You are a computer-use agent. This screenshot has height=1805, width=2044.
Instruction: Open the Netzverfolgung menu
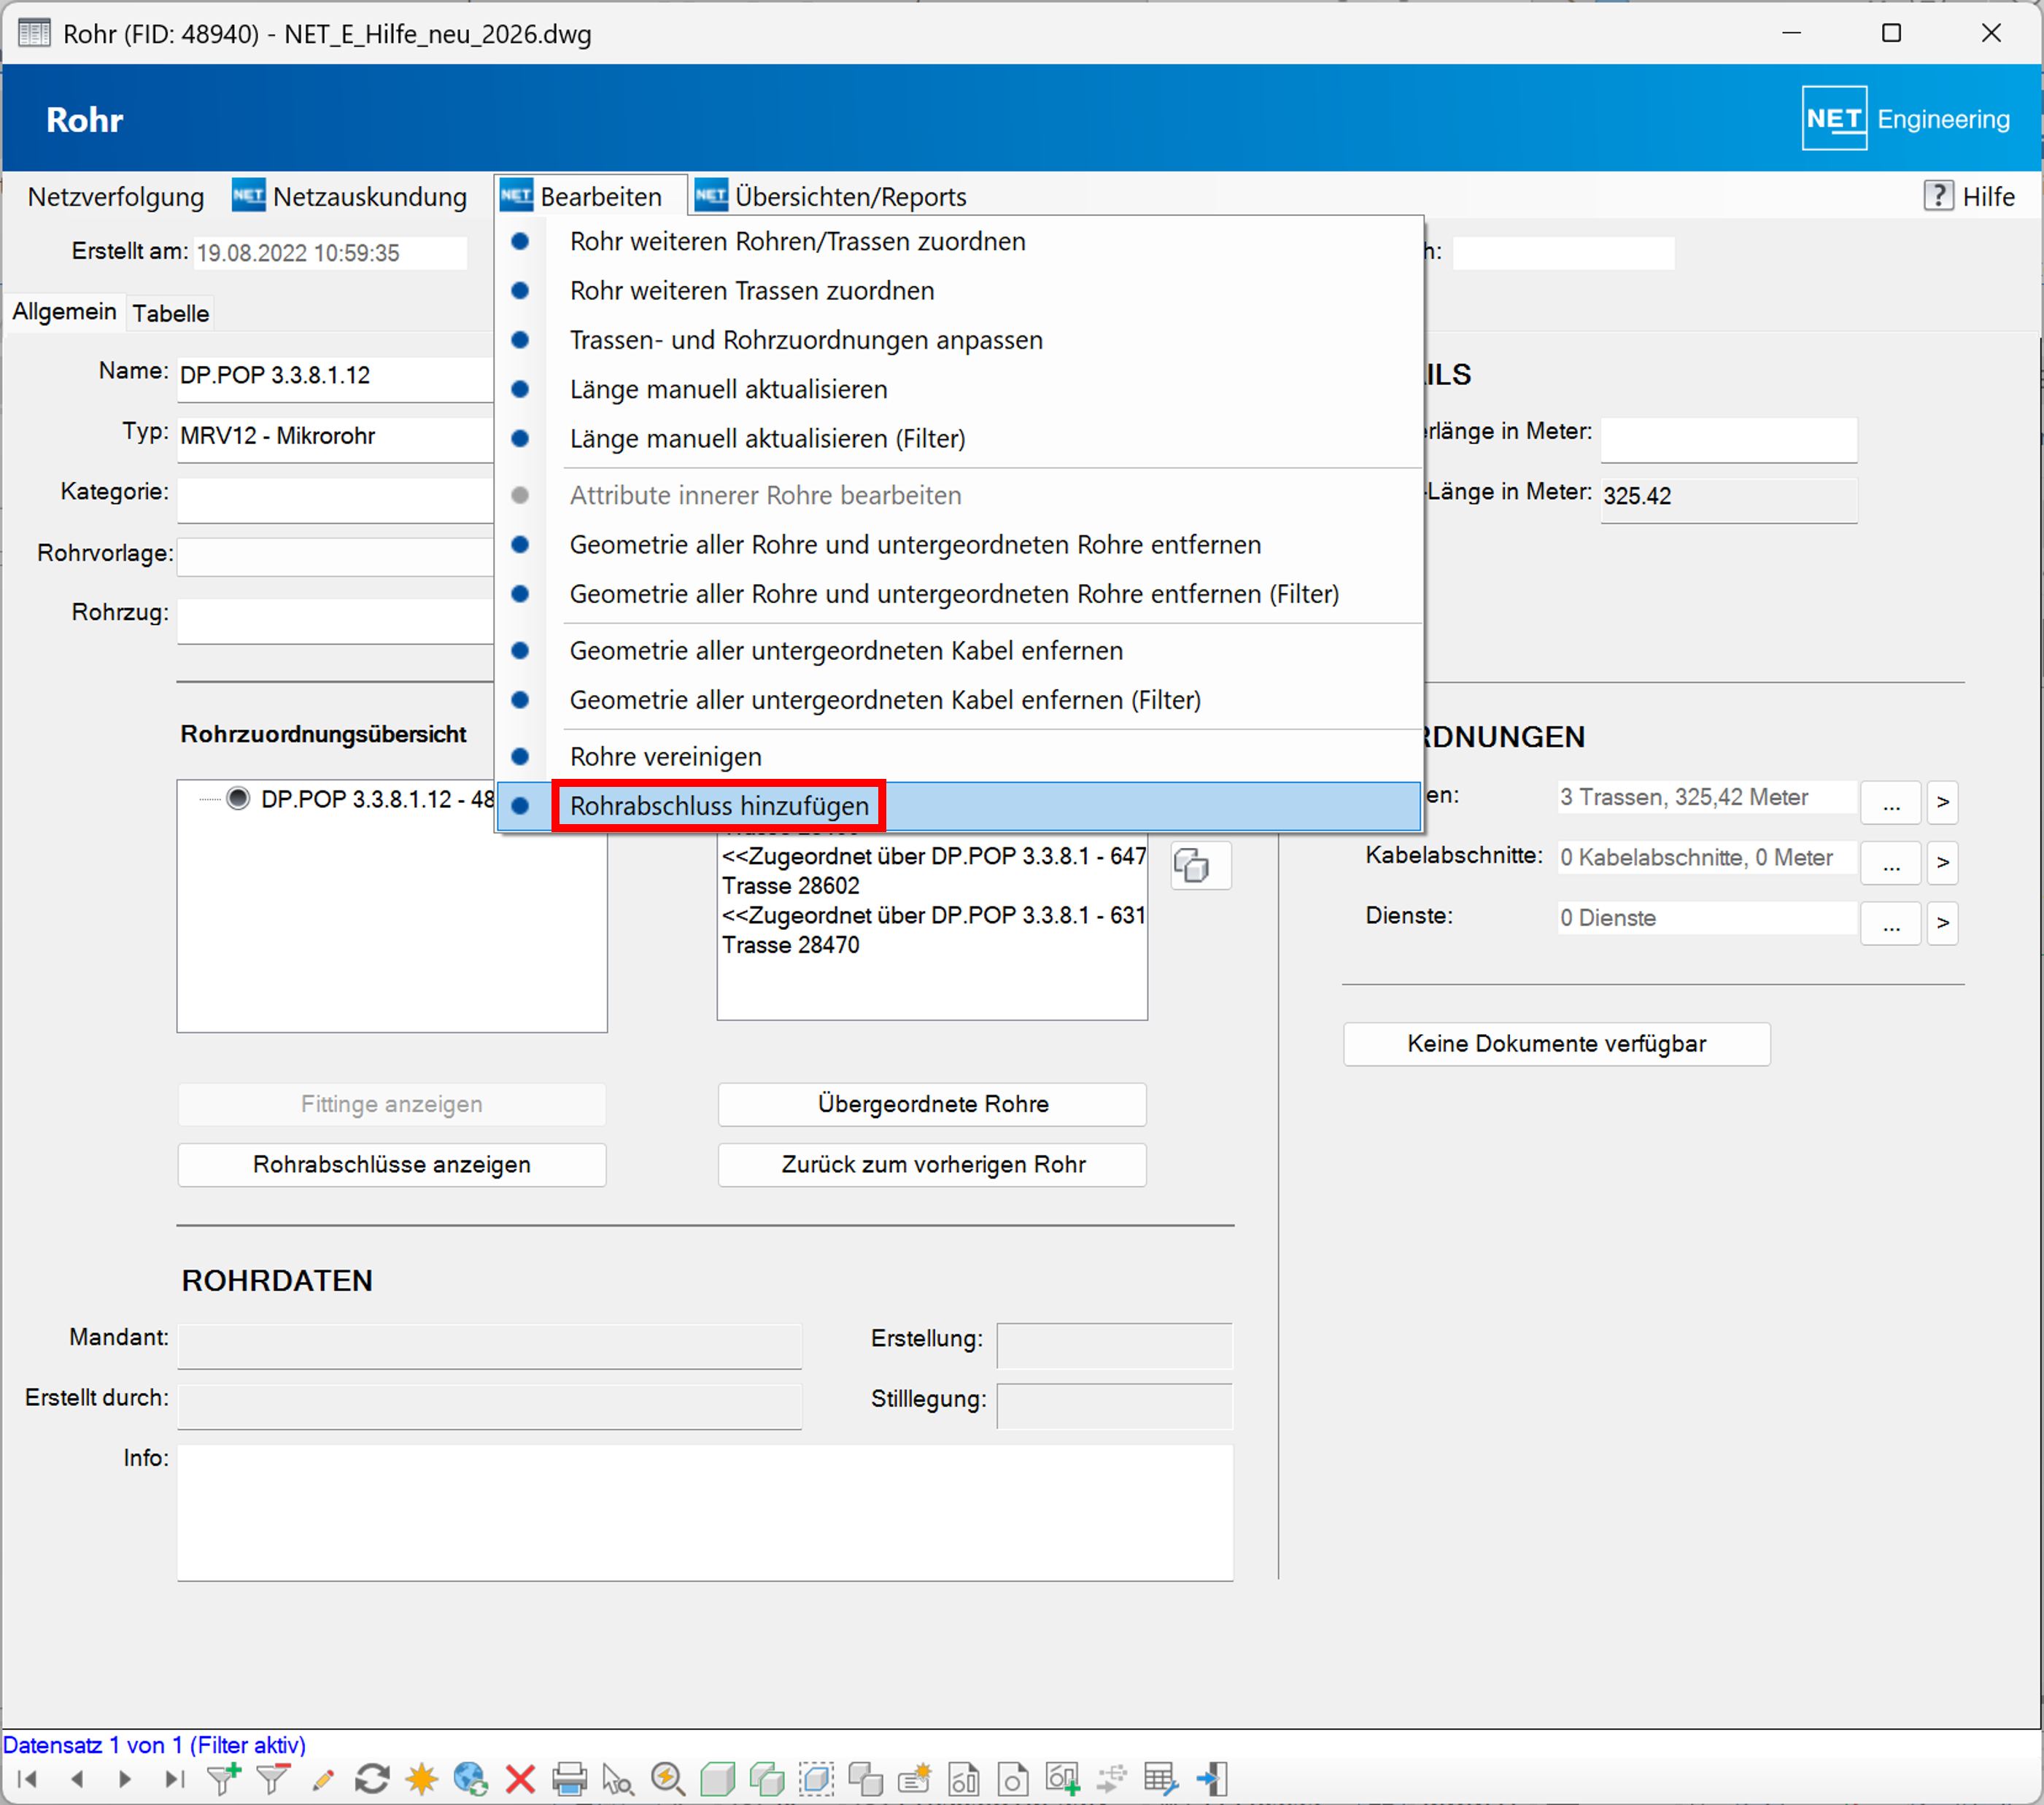point(115,197)
